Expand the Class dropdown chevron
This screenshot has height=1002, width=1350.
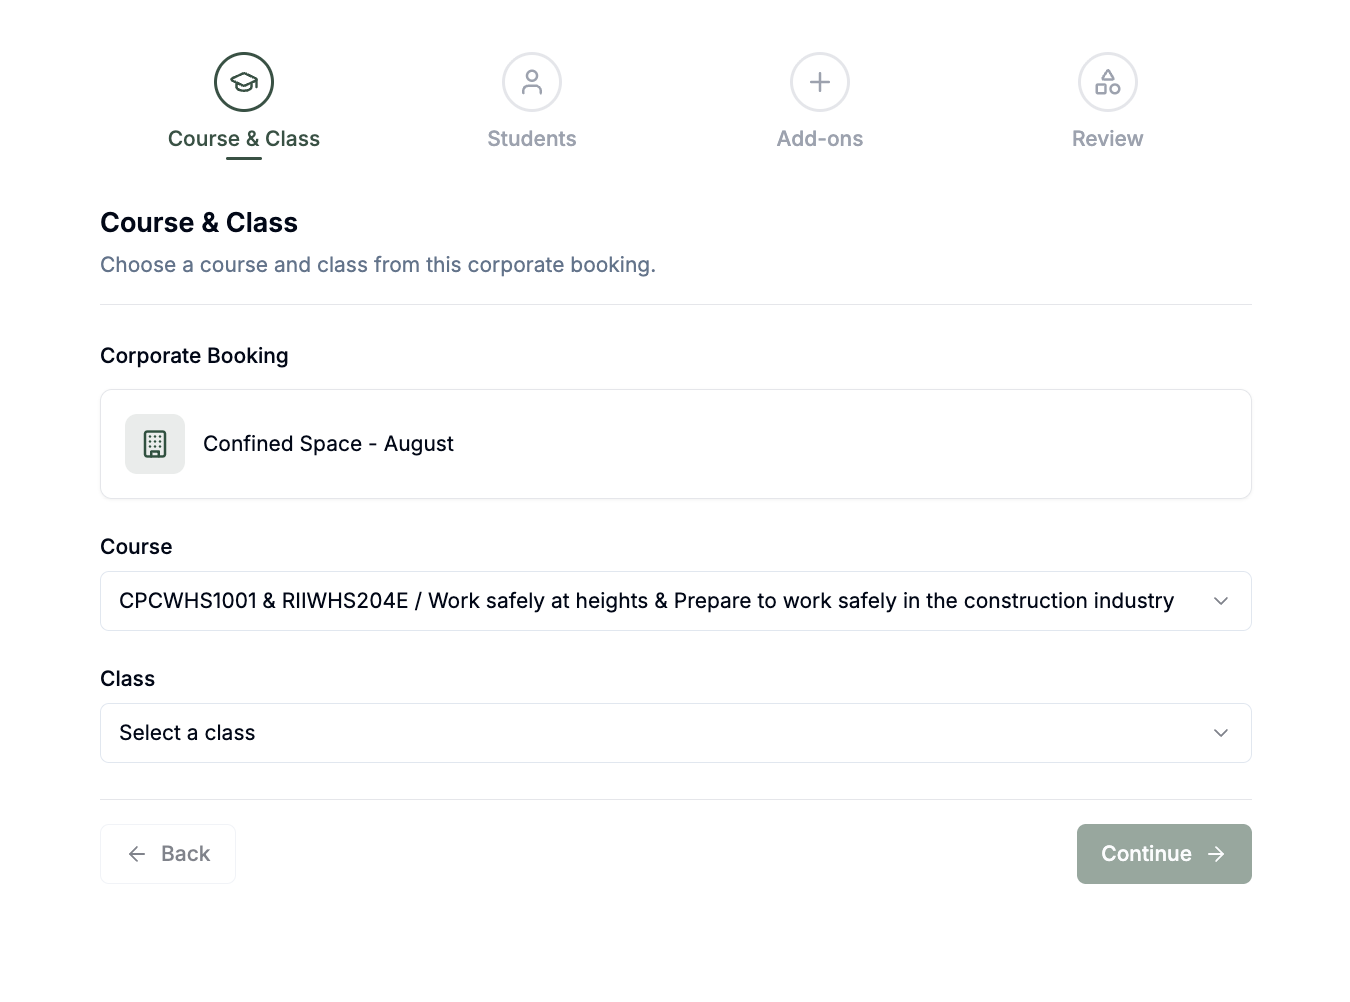point(1221,733)
